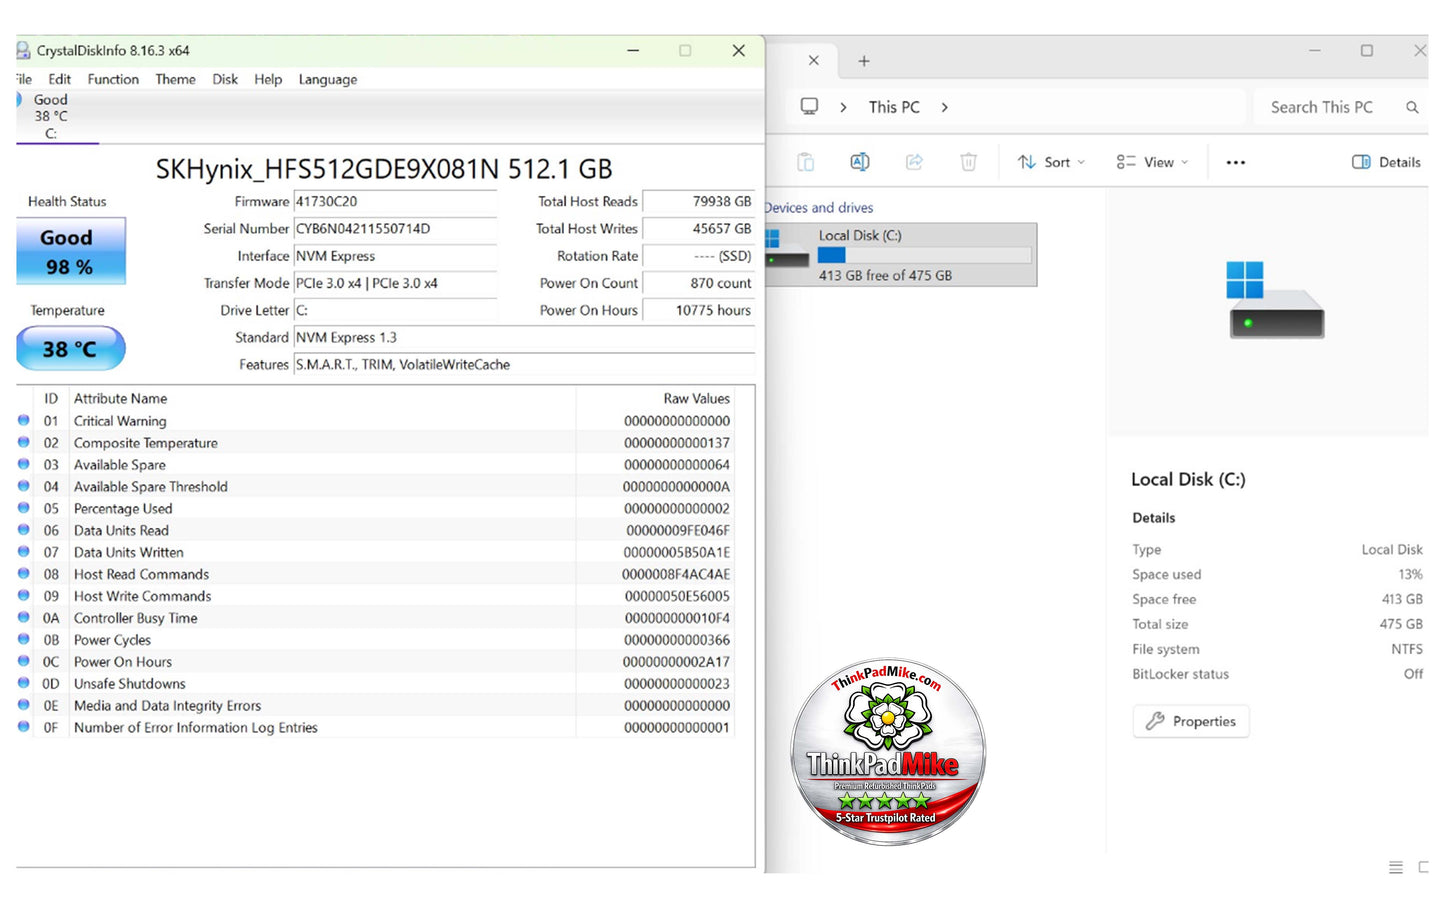Open the View dropdown in Explorer toolbar
The height and width of the screenshot is (908, 1445).
tap(1152, 162)
